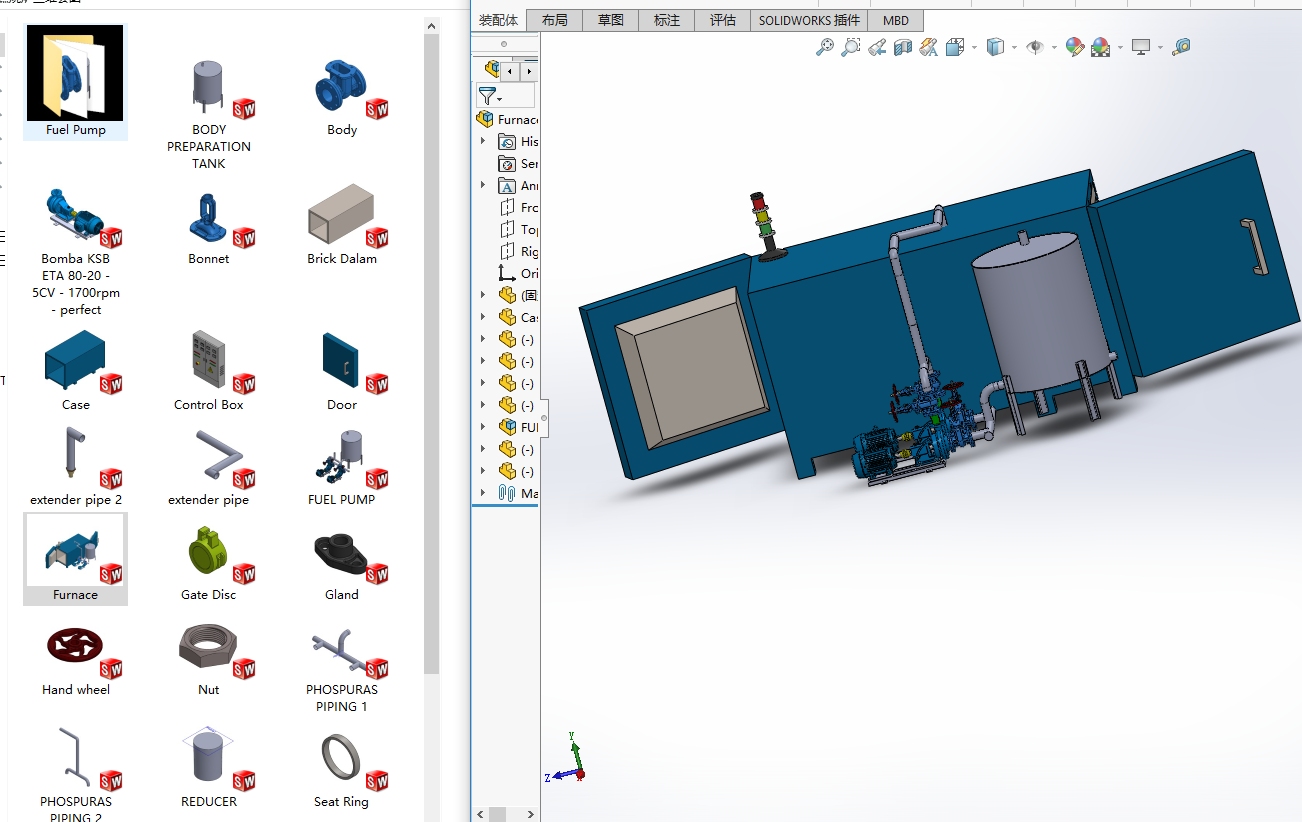
Task: Select the Furnace assembly file thumbnail
Action: pyautogui.click(x=76, y=553)
